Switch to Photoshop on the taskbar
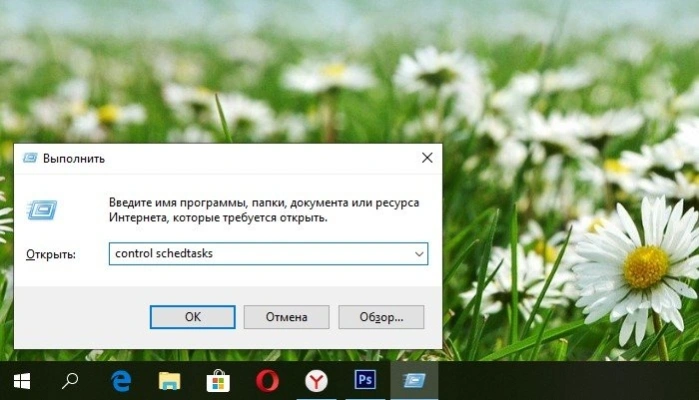 [x=365, y=380]
